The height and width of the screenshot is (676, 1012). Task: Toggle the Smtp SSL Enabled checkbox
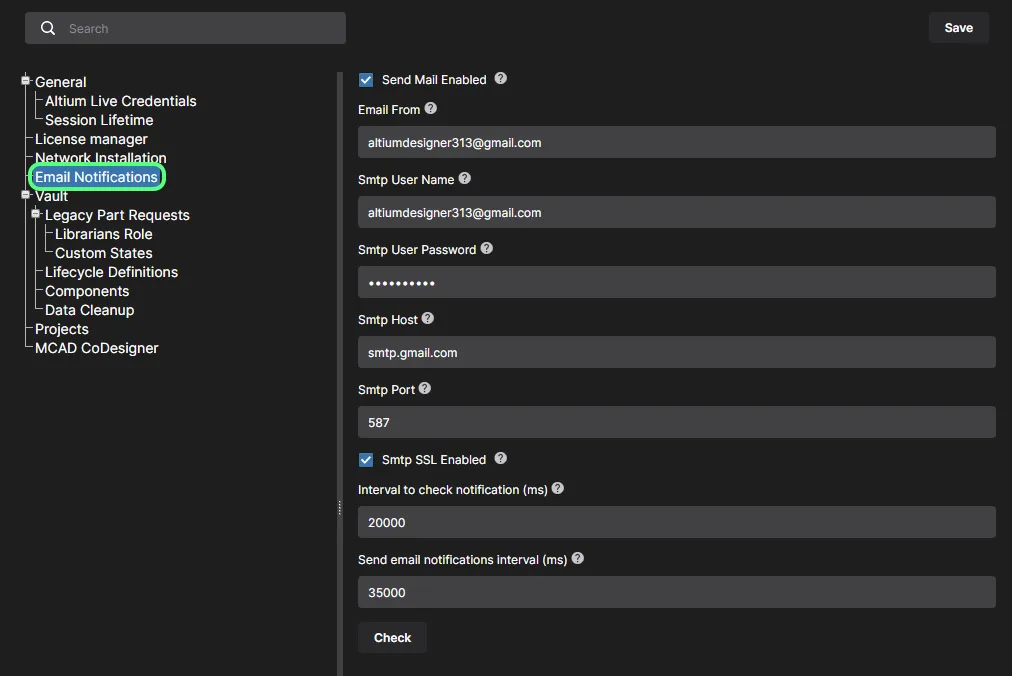point(366,460)
